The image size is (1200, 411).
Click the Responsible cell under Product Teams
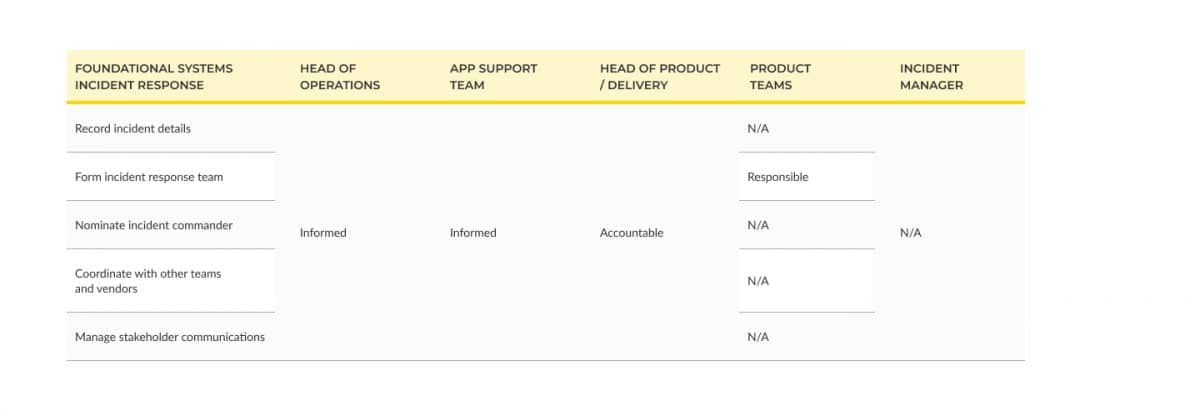coord(778,177)
